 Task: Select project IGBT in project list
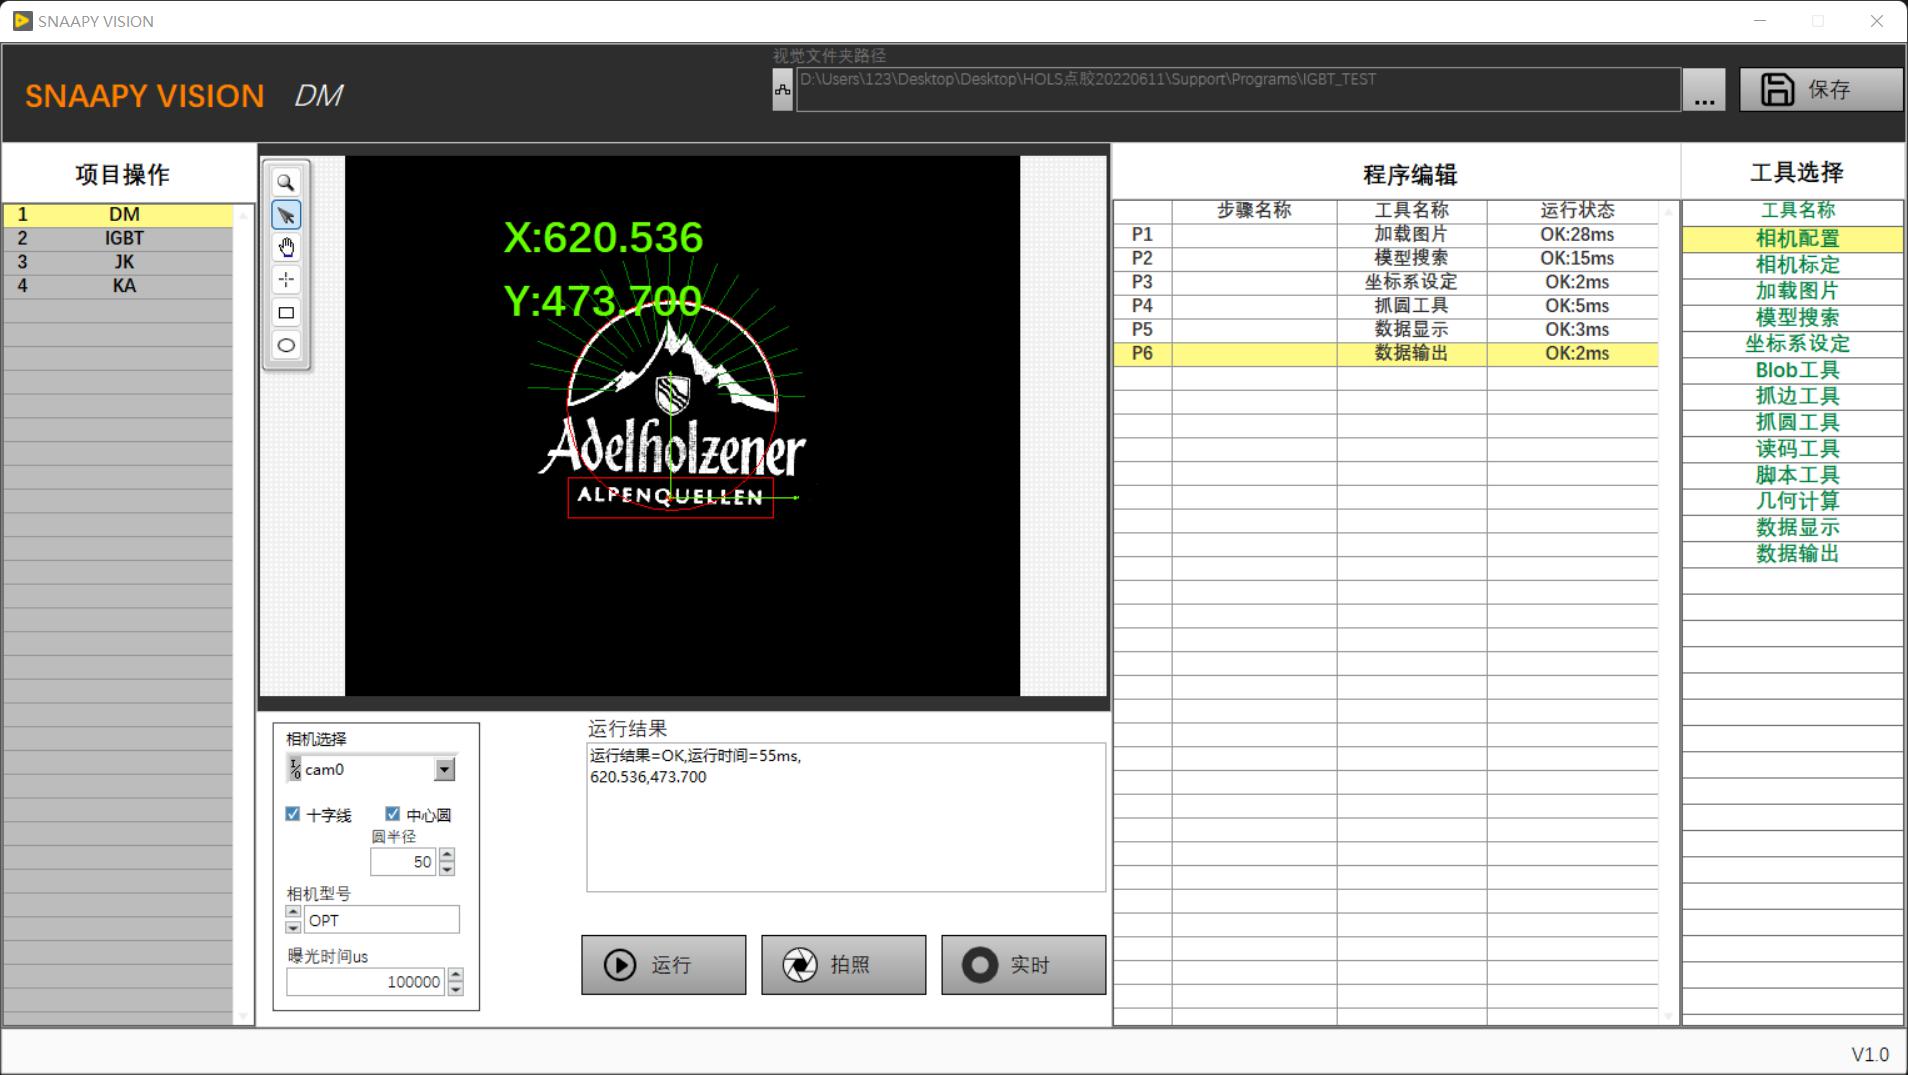click(x=118, y=238)
